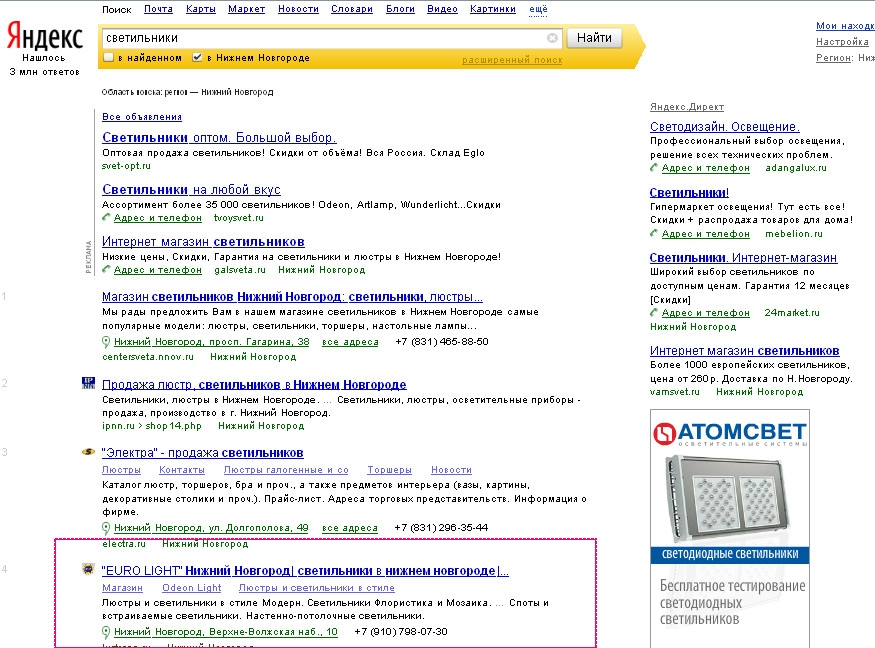Open the Настройка link
875x648 pixels.
click(x=842, y=41)
